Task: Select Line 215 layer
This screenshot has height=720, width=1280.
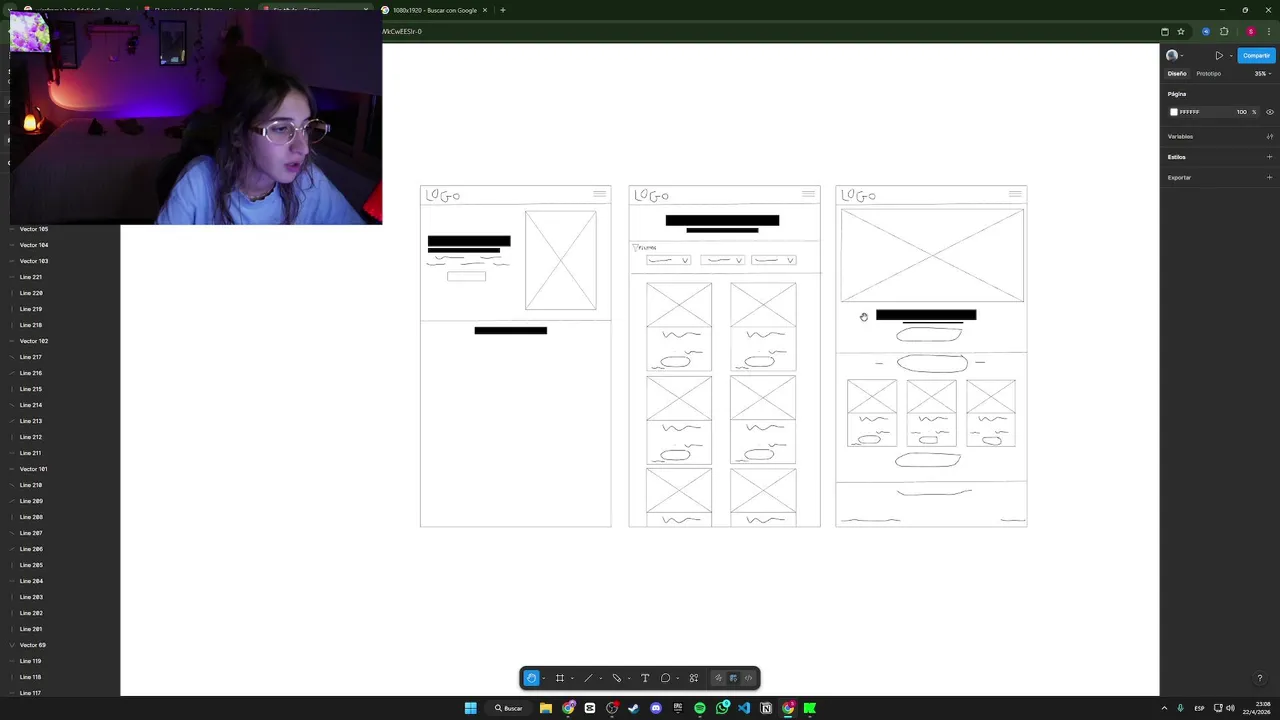Action: [31, 389]
